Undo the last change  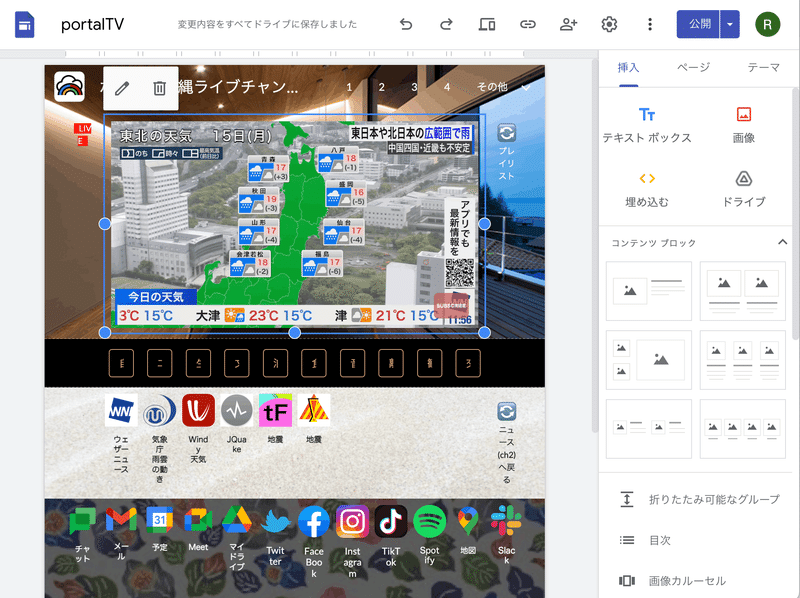[x=406, y=24]
